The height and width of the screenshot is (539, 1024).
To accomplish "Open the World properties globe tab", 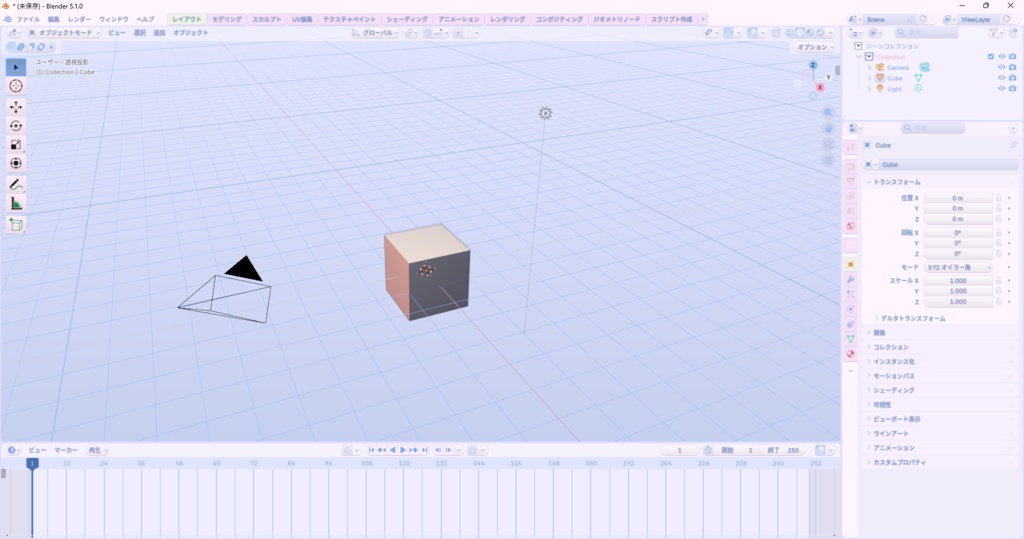I will [x=850, y=226].
